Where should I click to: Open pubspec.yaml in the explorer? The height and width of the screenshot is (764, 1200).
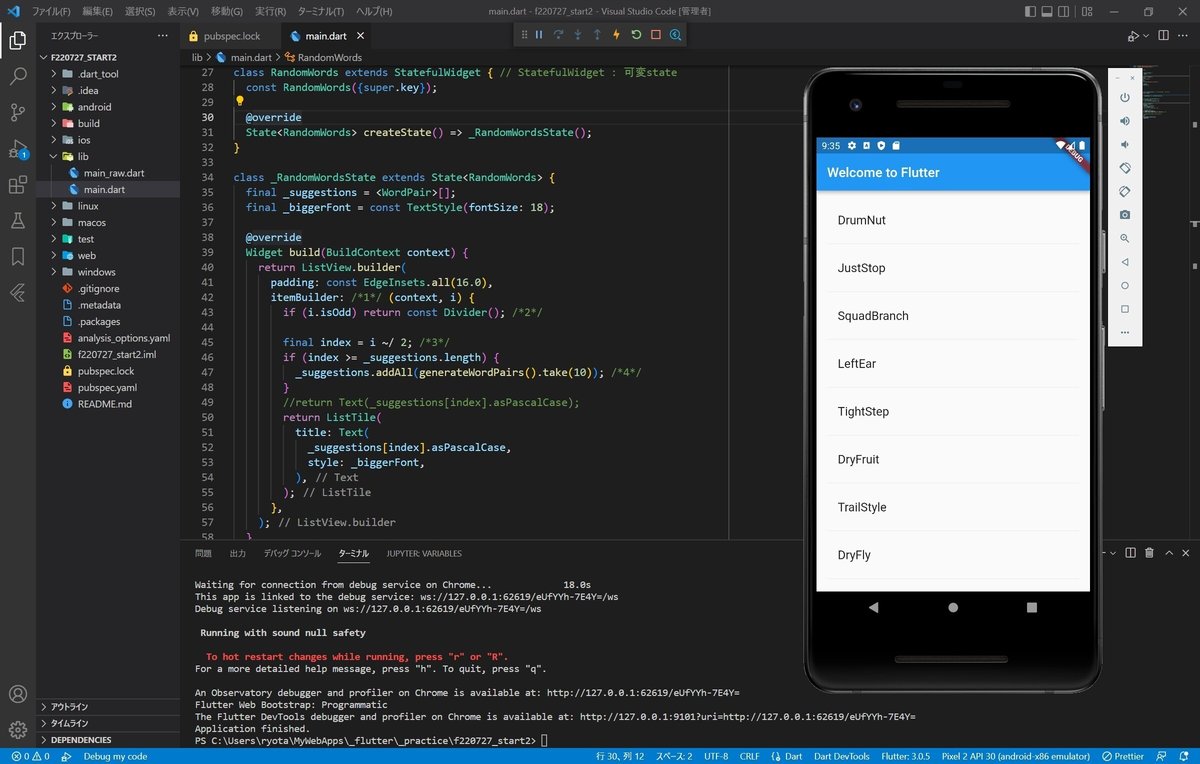pos(108,388)
